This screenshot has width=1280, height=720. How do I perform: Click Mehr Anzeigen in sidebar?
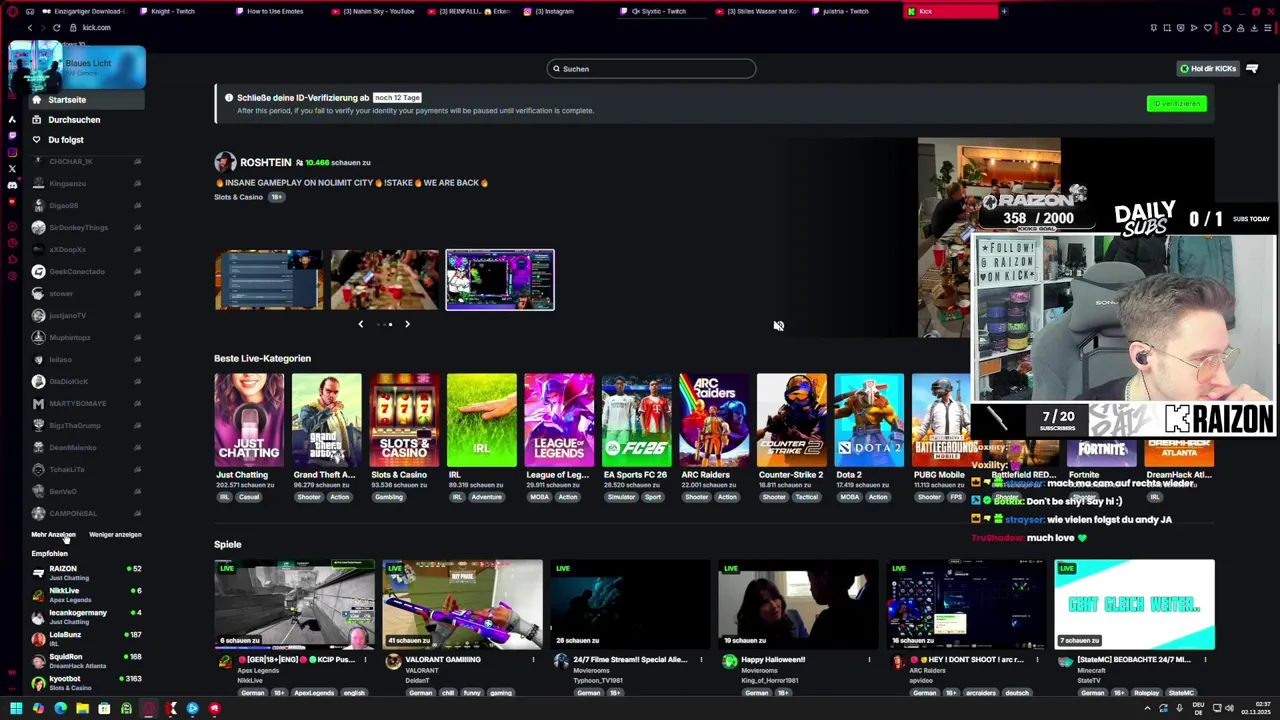tap(53, 535)
